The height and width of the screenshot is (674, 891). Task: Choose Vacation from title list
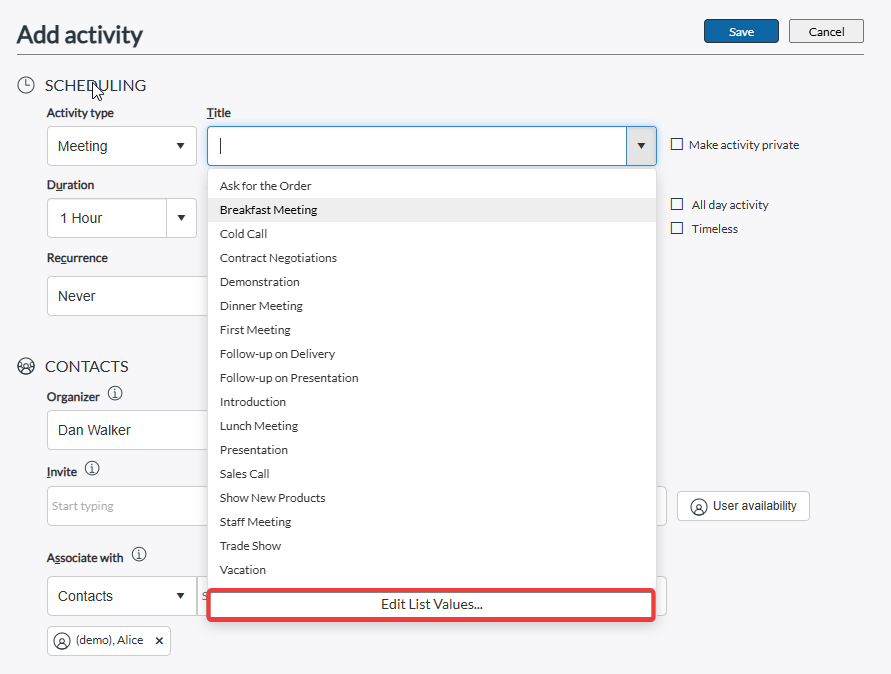432,570
